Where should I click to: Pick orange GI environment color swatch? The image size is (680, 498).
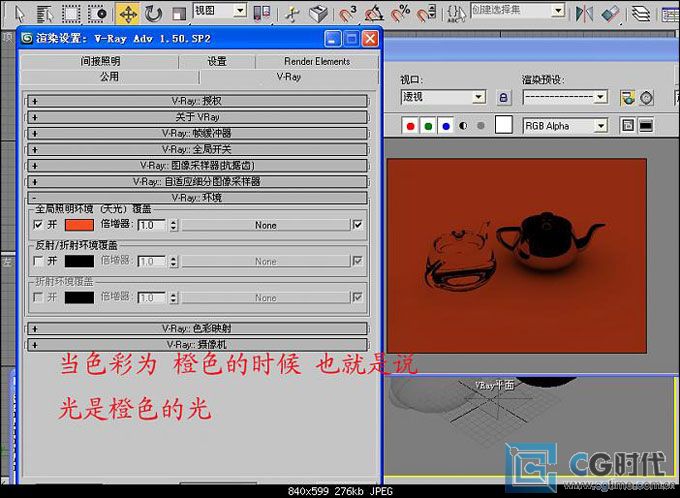click(x=79, y=225)
